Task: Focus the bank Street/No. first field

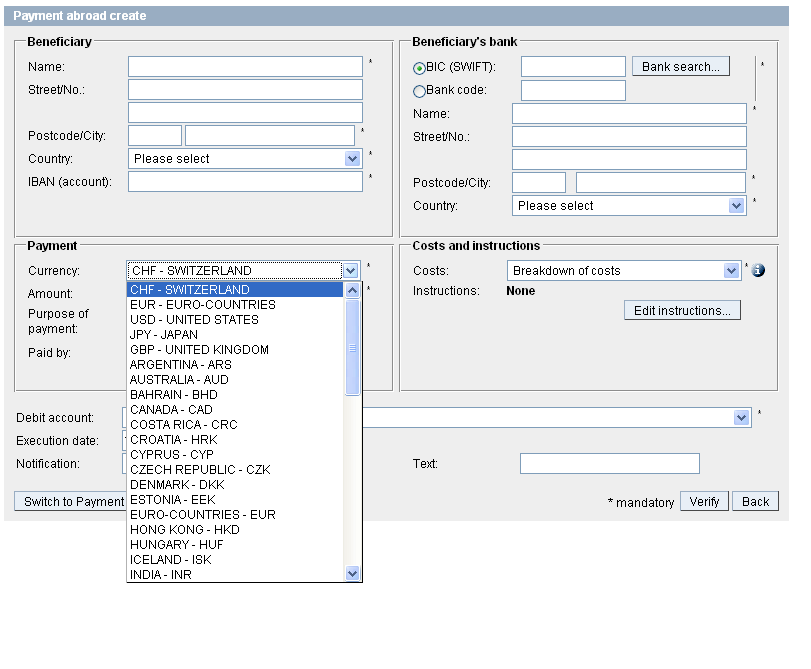Action: (x=629, y=137)
